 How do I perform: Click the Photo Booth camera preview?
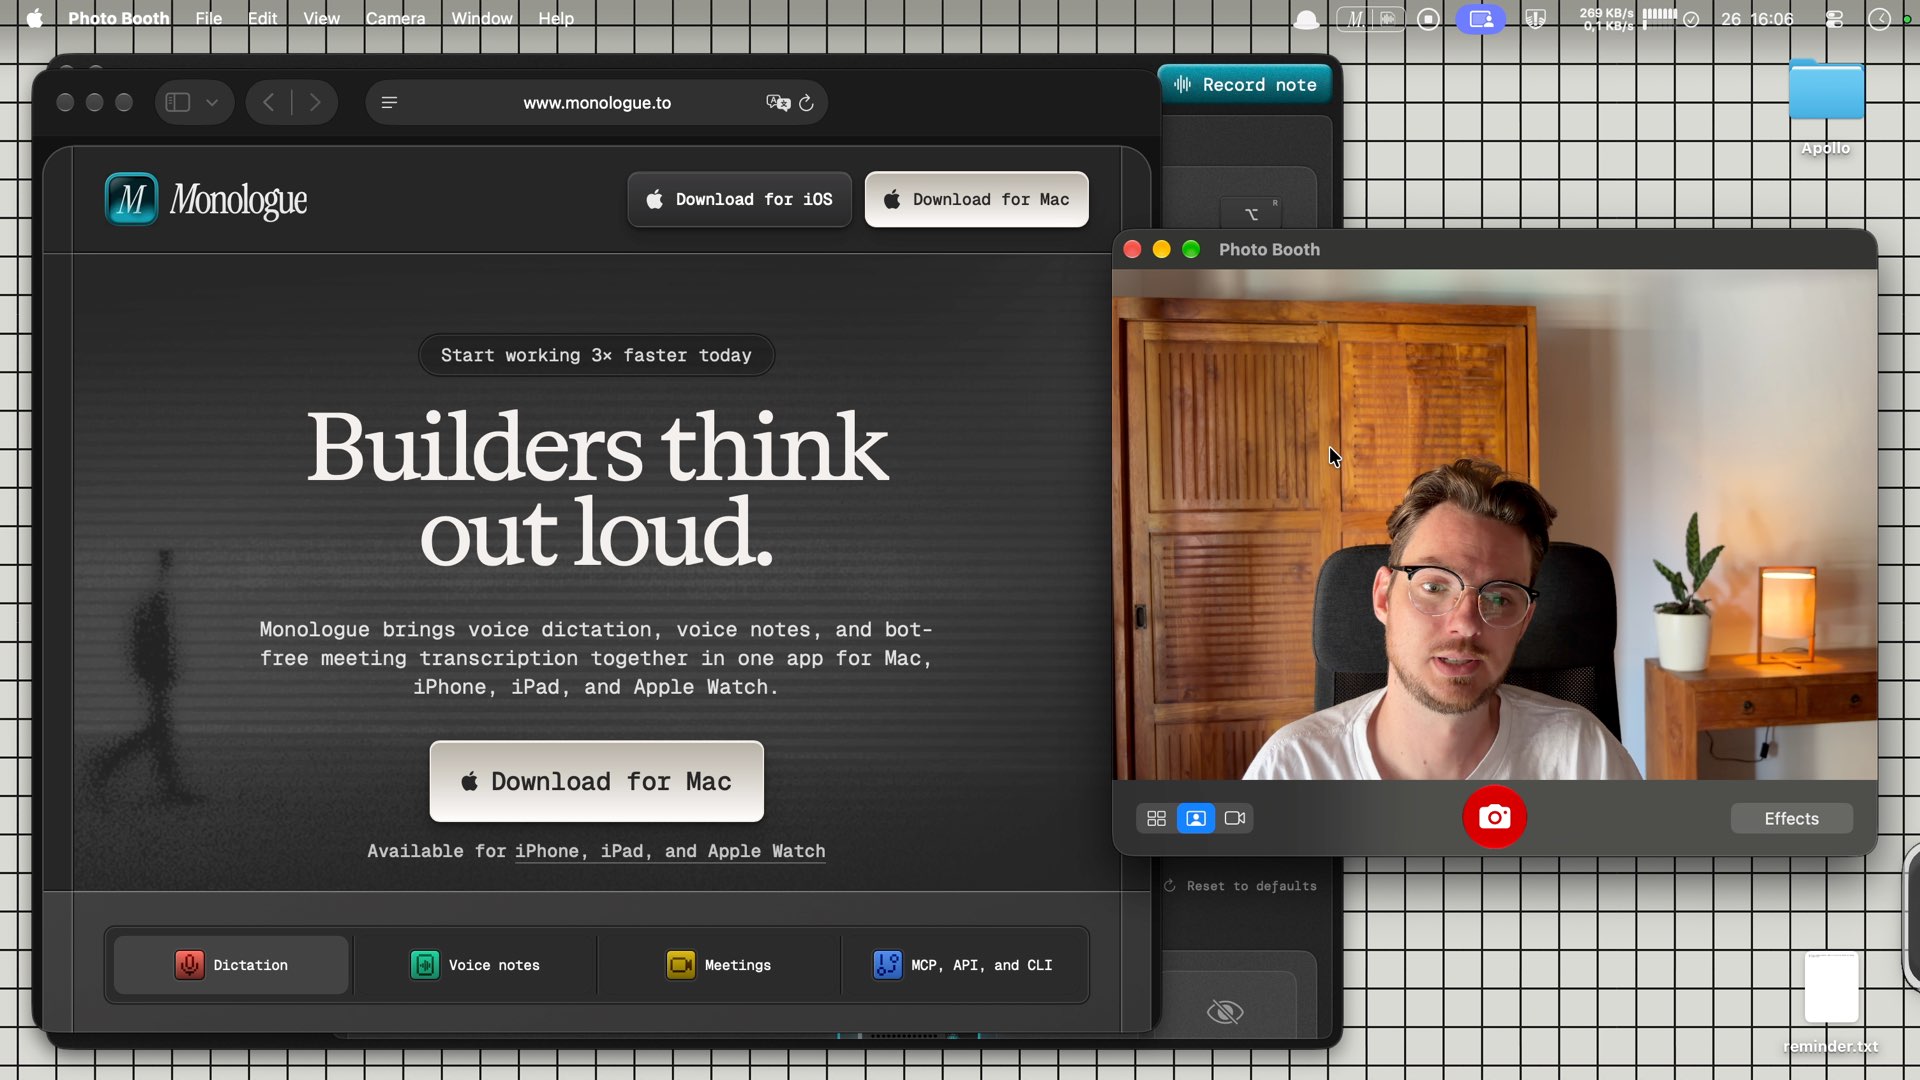coord(1495,524)
